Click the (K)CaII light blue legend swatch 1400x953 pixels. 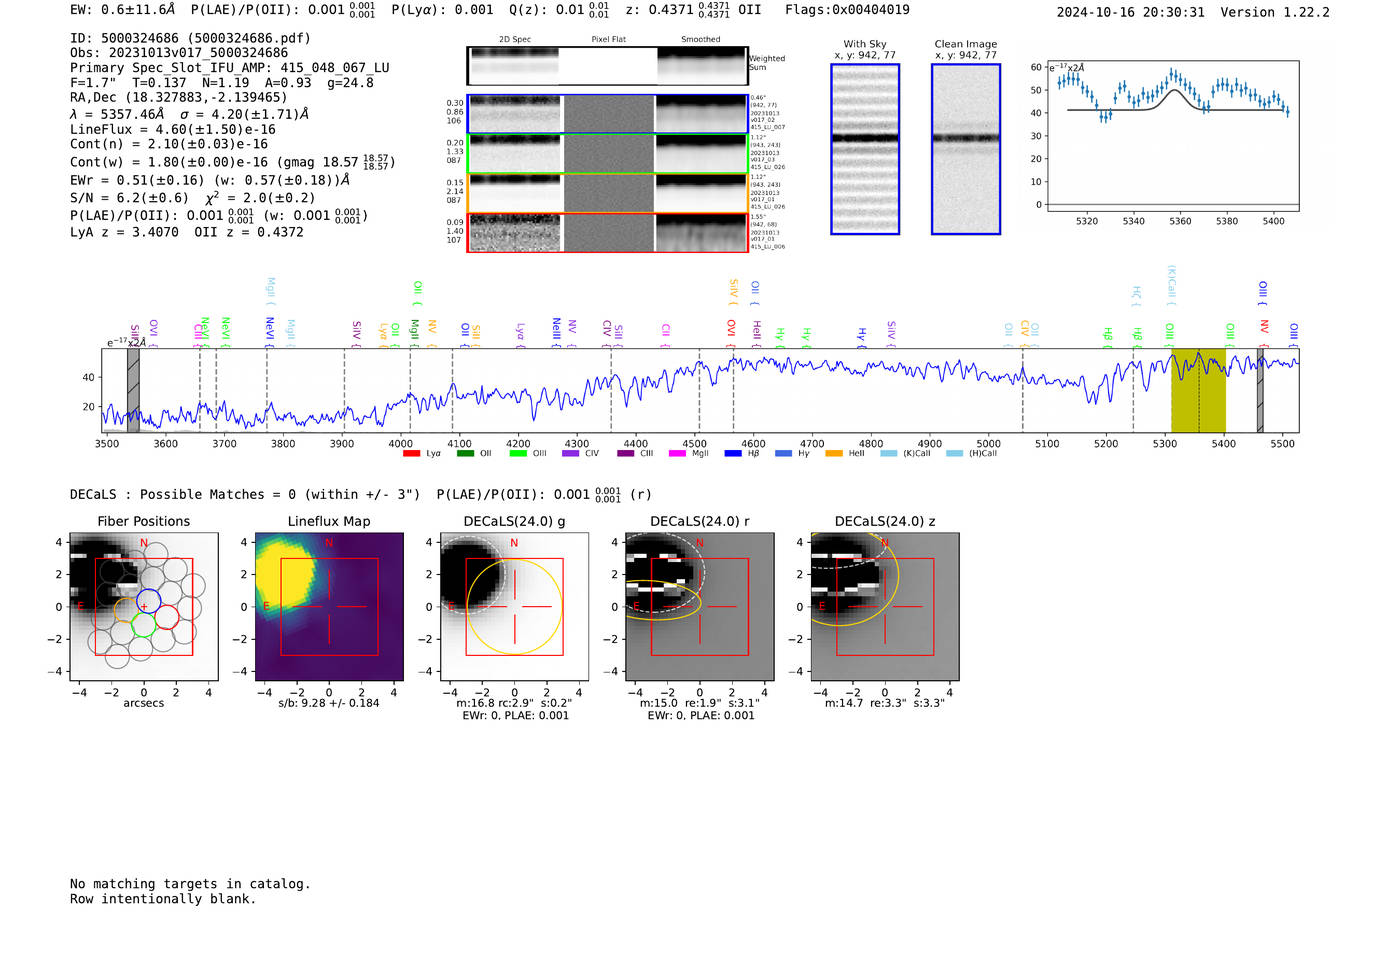pos(888,454)
